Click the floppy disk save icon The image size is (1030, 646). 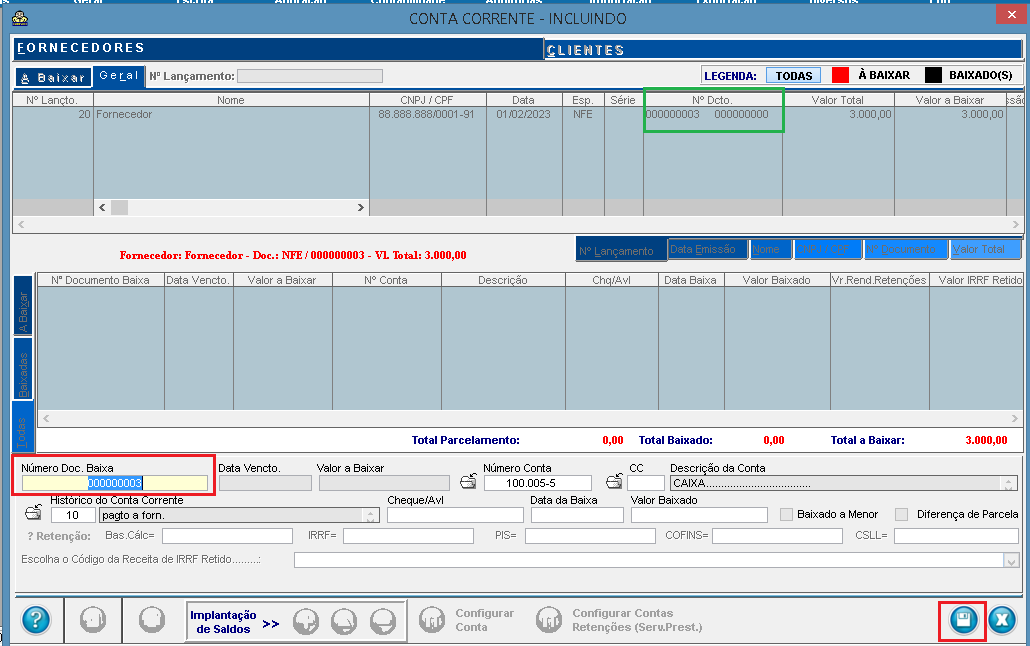tap(963, 620)
